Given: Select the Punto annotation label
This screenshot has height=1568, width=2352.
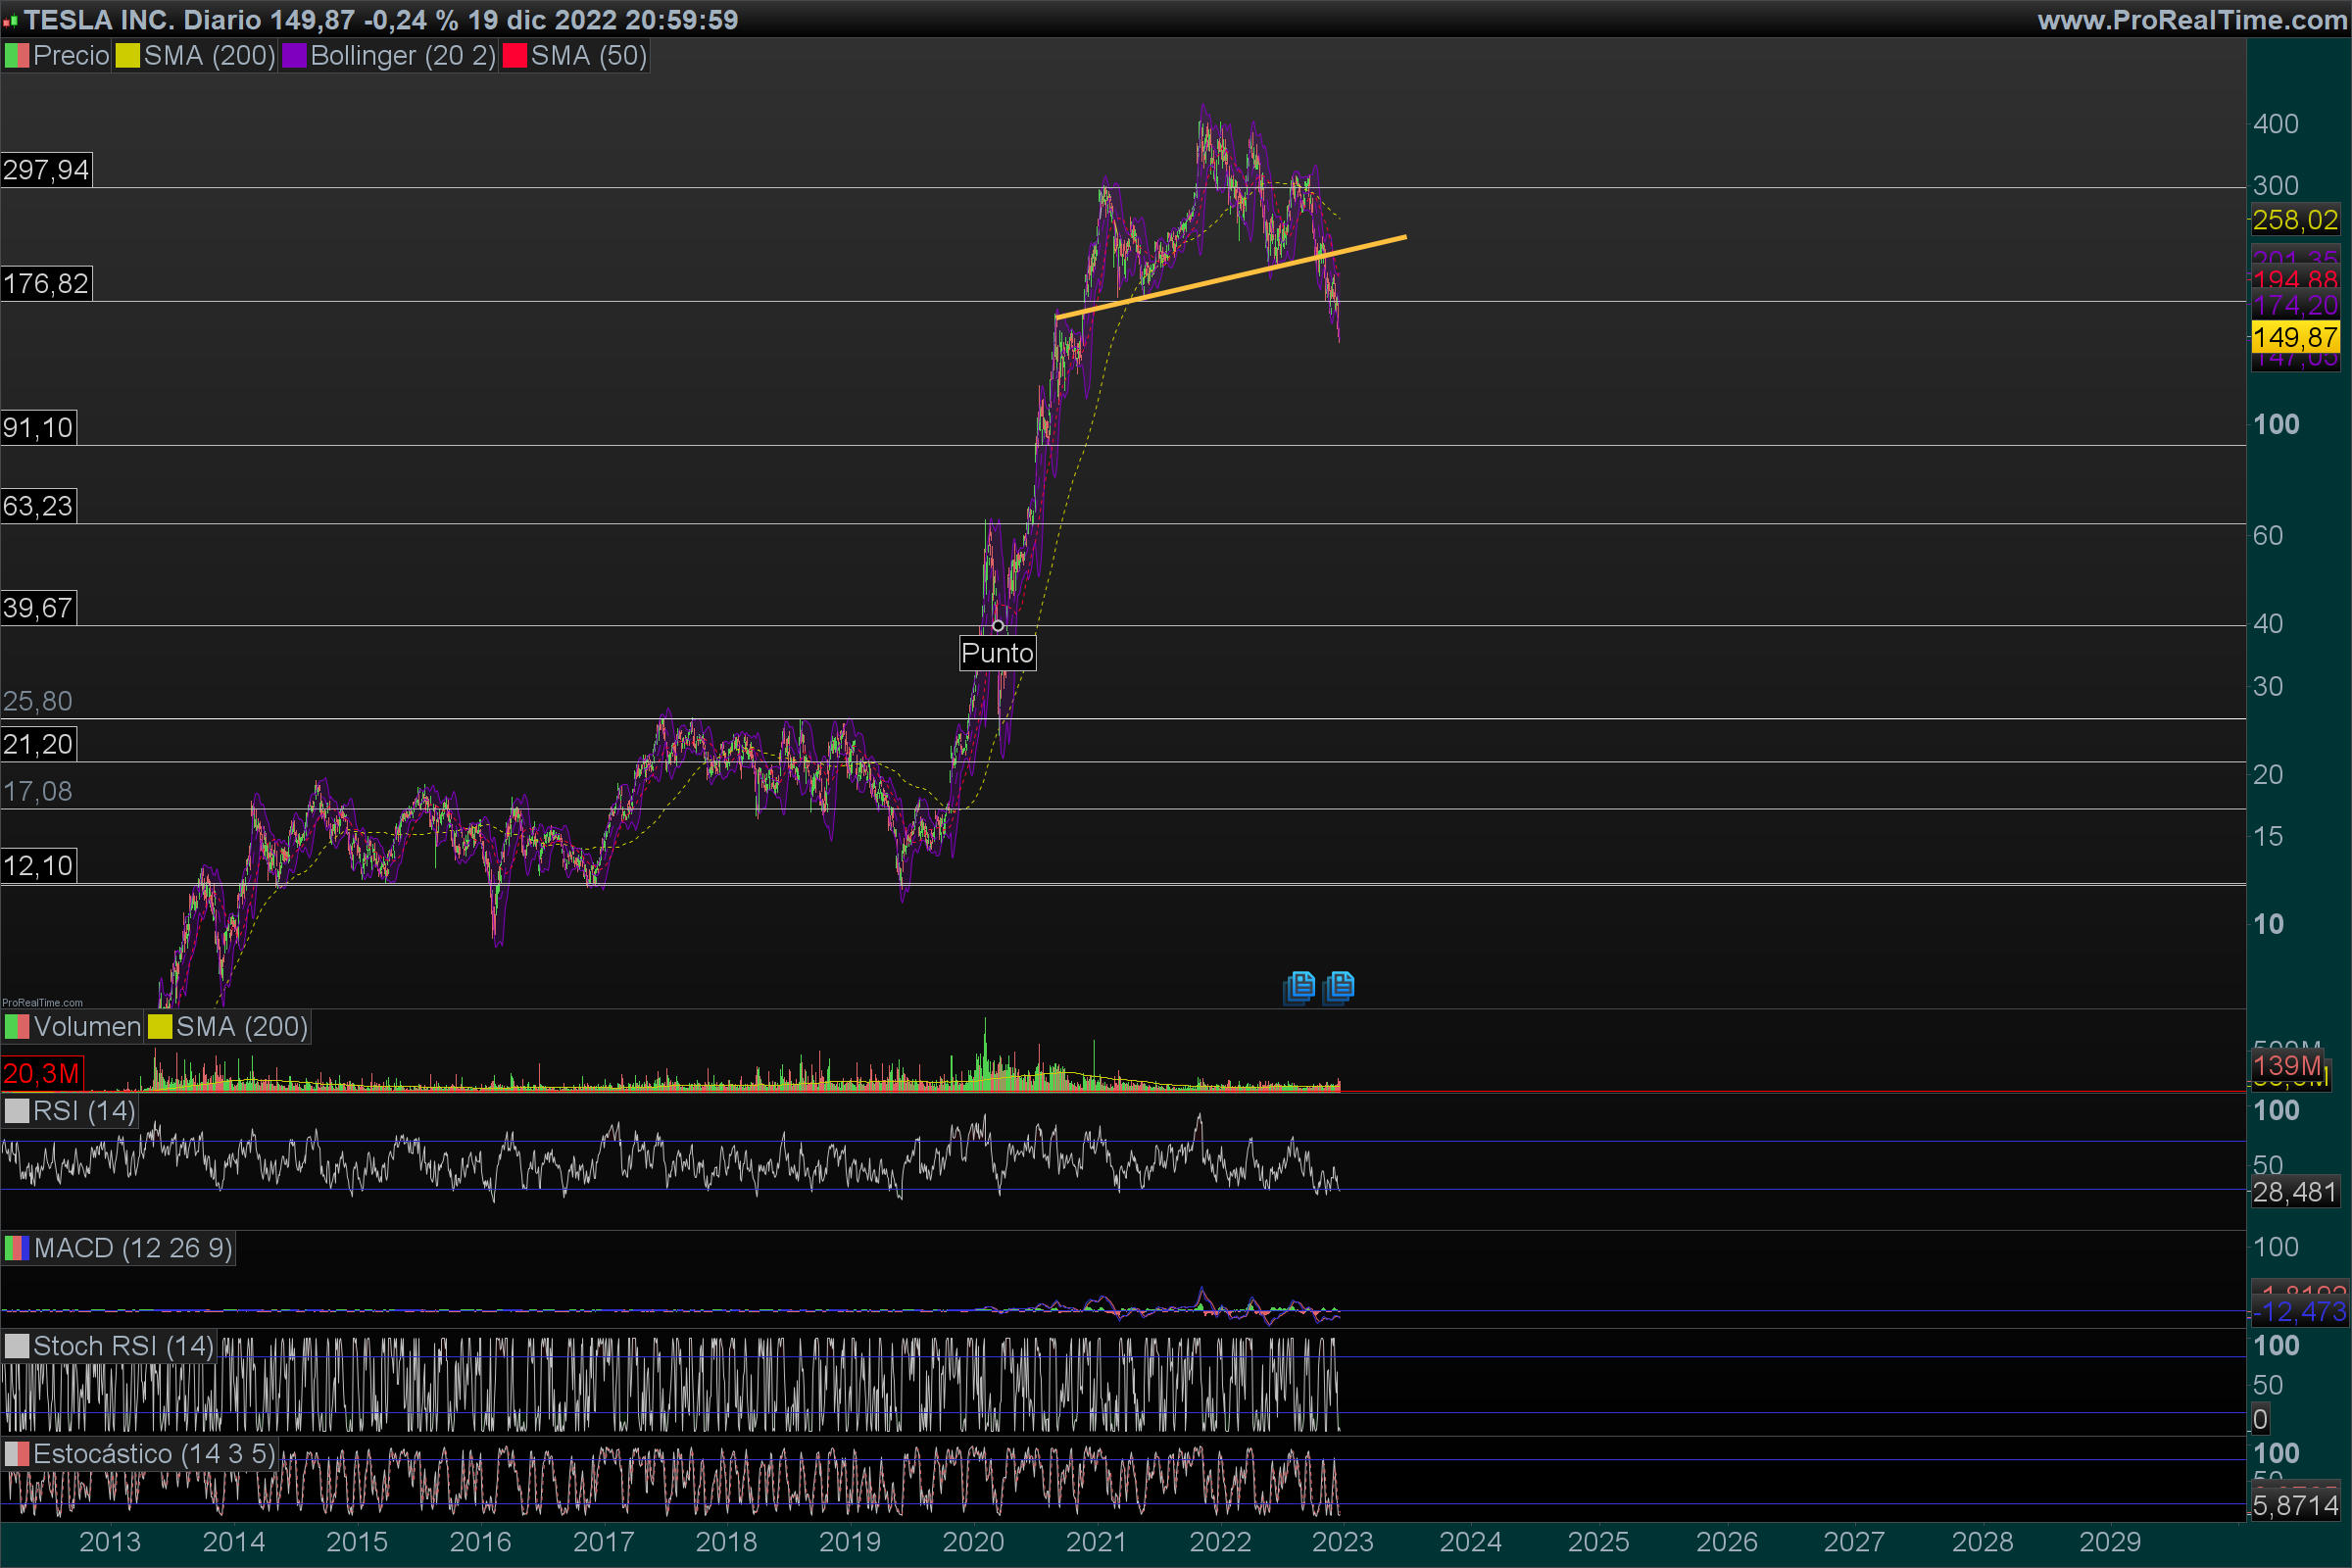Looking at the screenshot, I should click(x=997, y=653).
